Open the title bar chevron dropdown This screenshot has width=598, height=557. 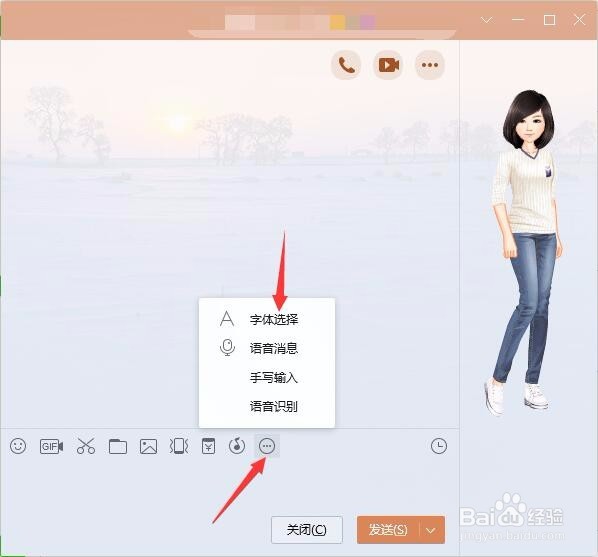[487, 20]
